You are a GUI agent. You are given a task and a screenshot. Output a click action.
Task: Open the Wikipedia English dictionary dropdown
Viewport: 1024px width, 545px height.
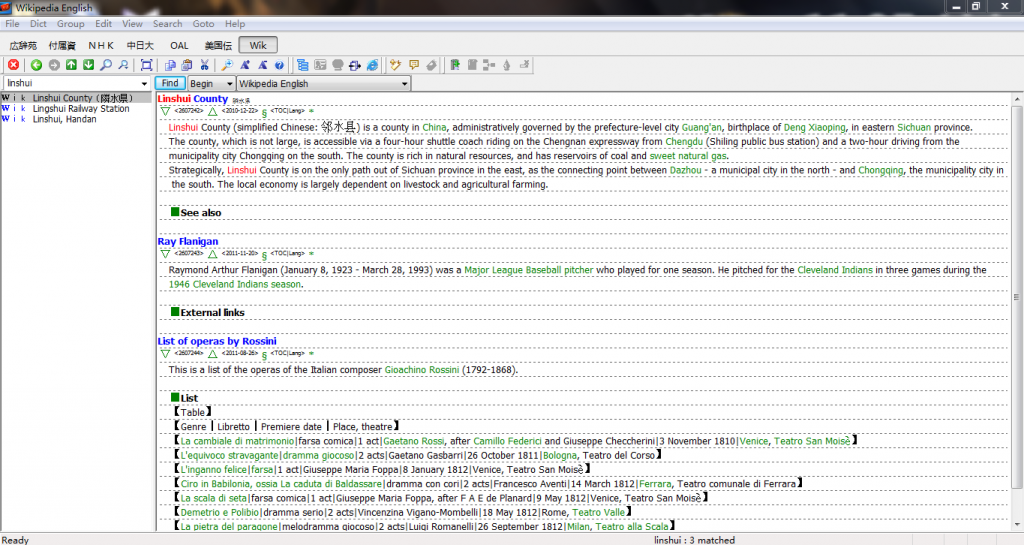323,84
